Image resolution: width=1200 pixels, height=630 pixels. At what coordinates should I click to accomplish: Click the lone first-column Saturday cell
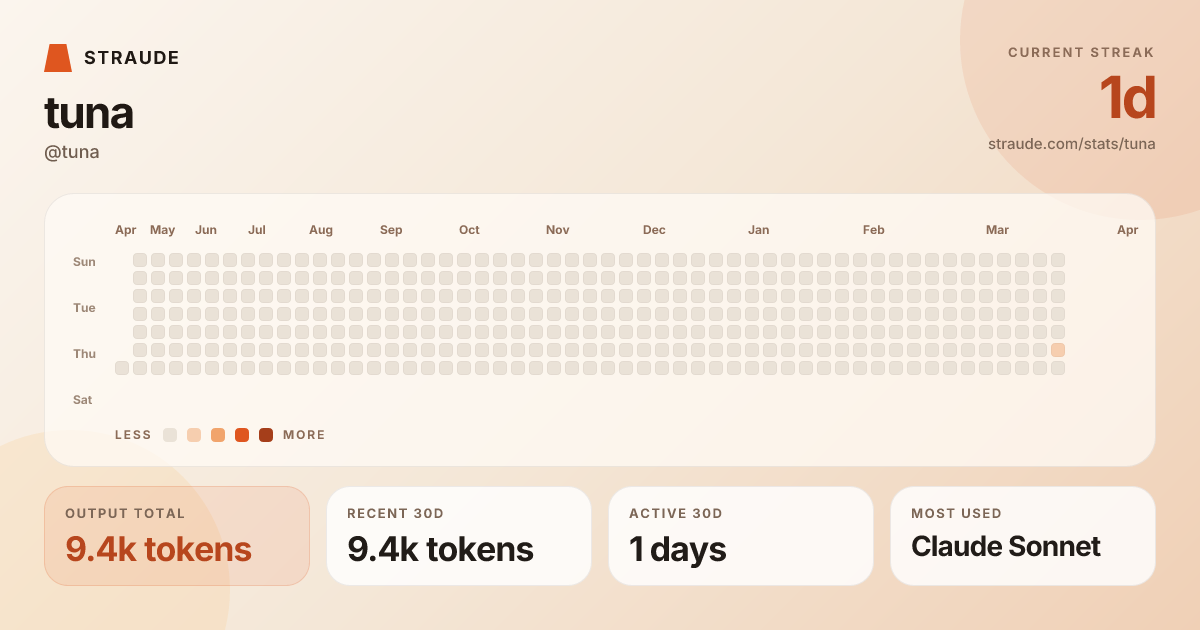122,368
